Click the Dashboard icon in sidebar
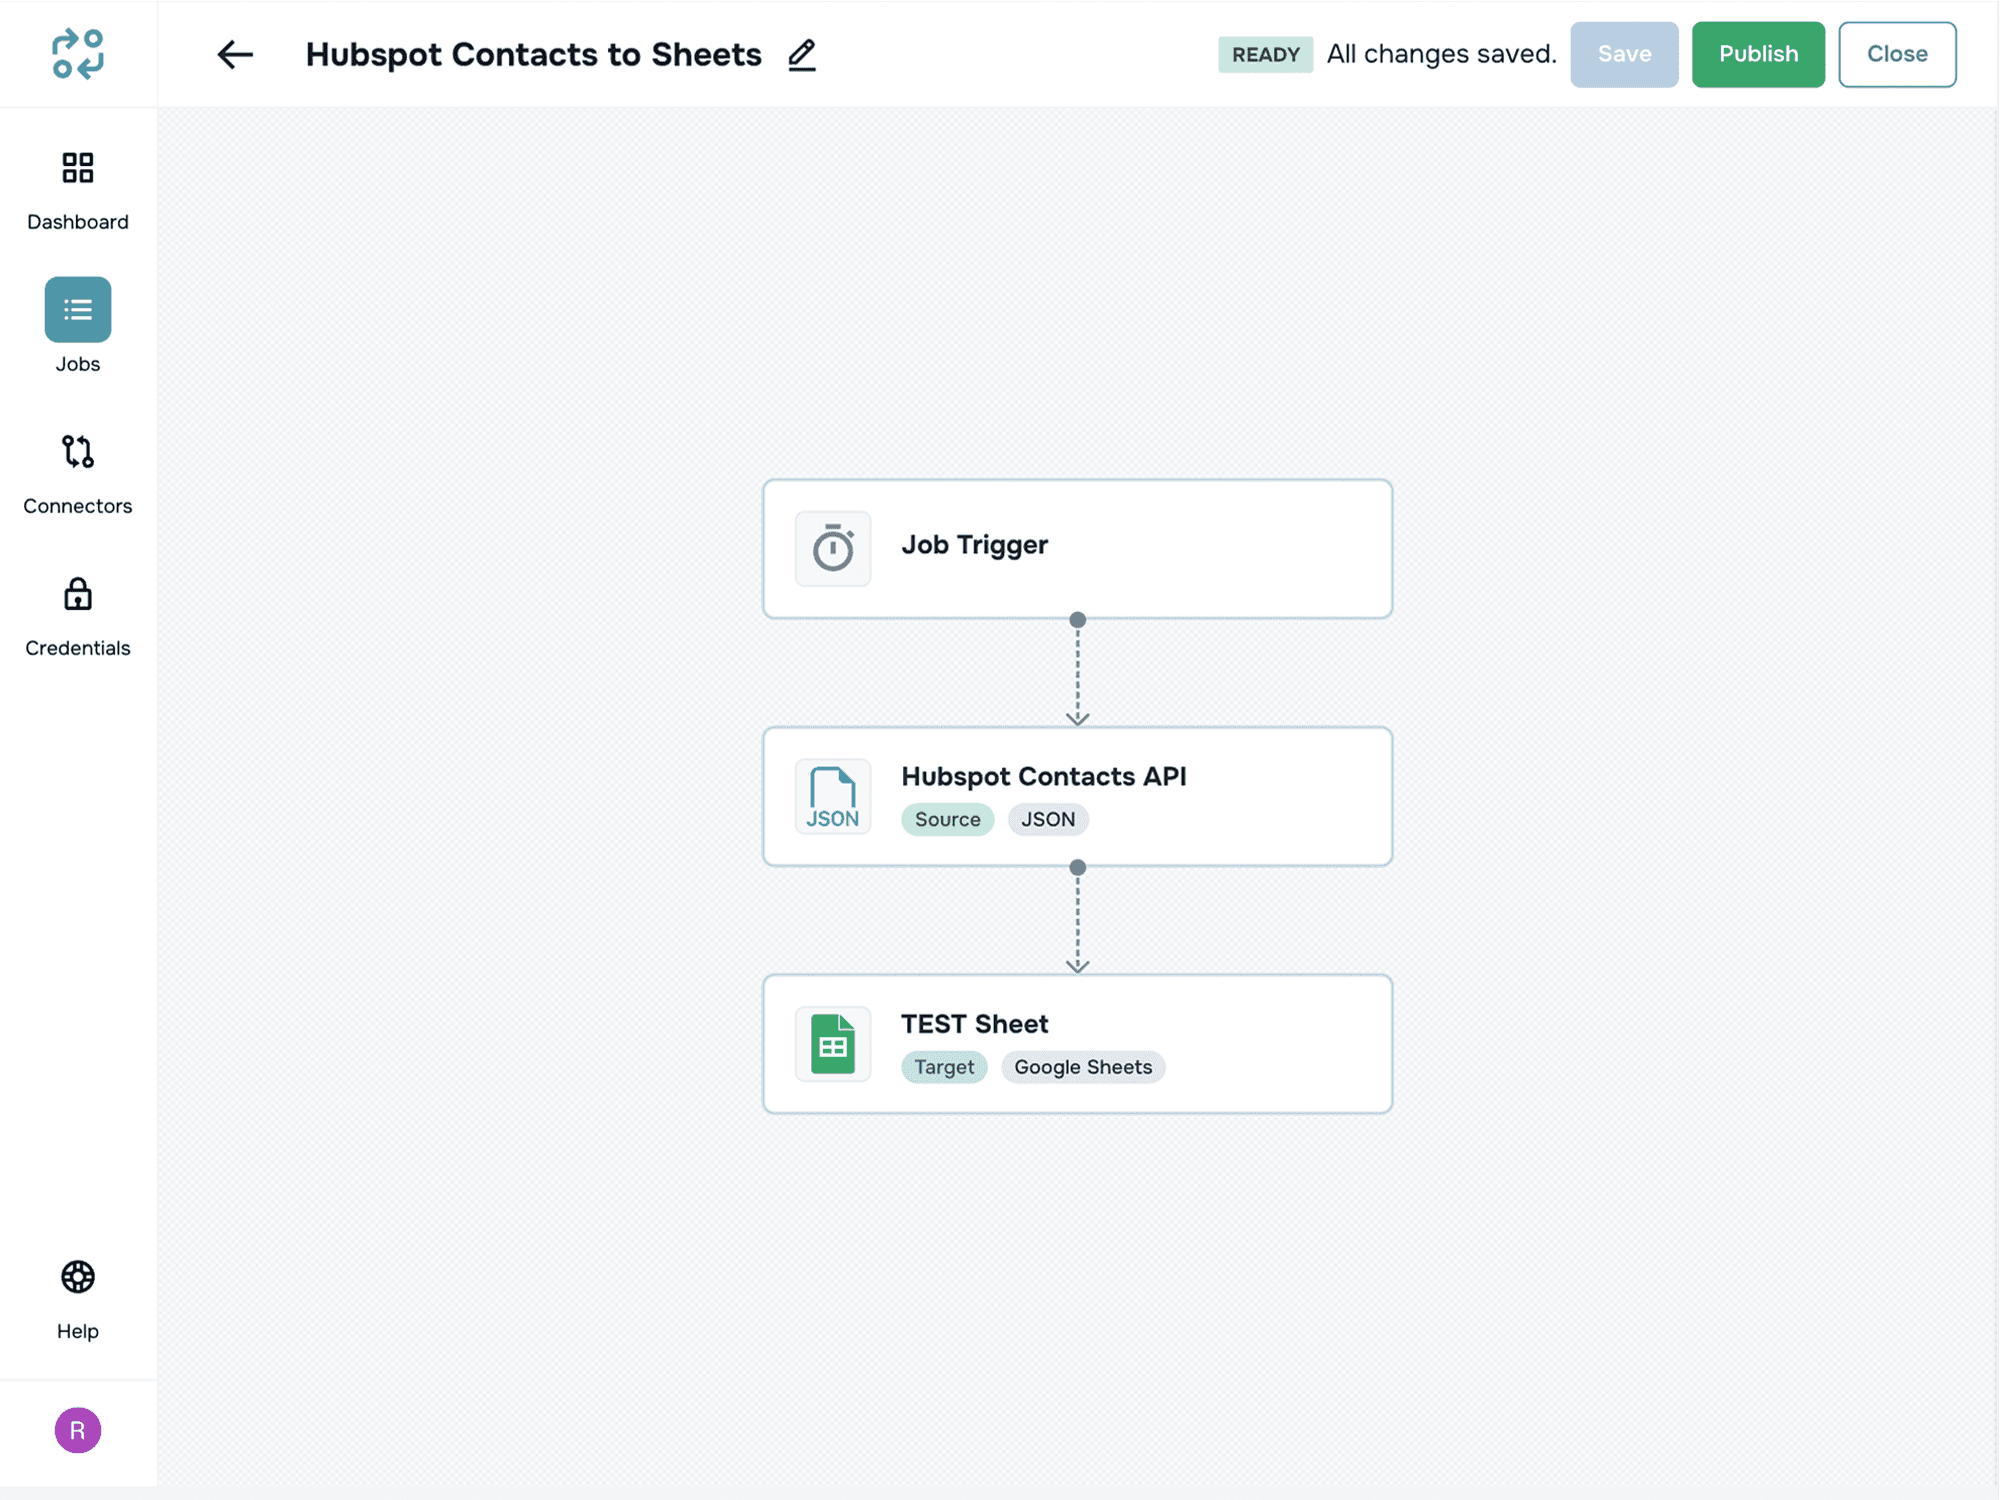The width and height of the screenshot is (2000, 1500). [77, 169]
